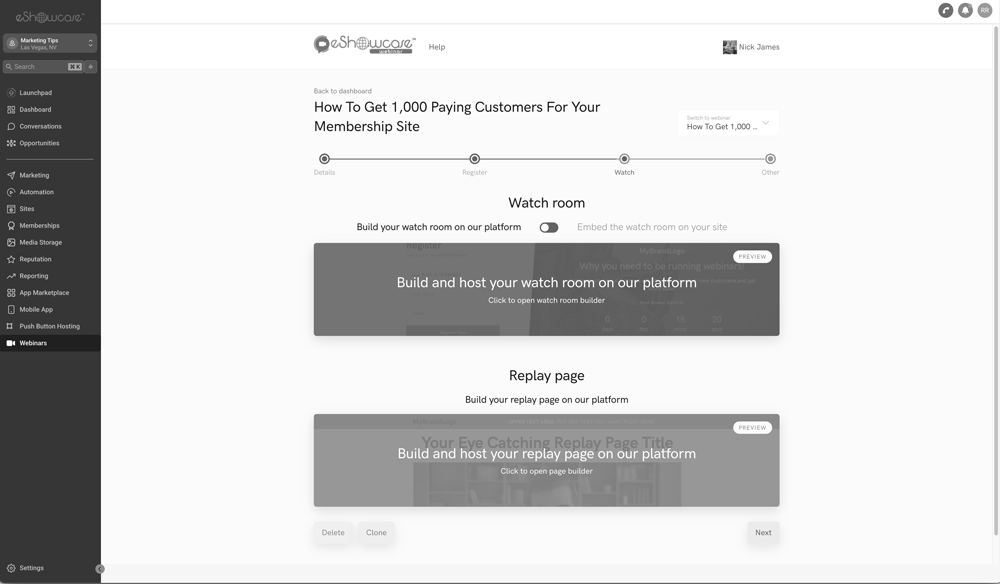Image resolution: width=1000 pixels, height=584 pixels.
Task: Select Webinars camera icon
Action: coord(11,343)
